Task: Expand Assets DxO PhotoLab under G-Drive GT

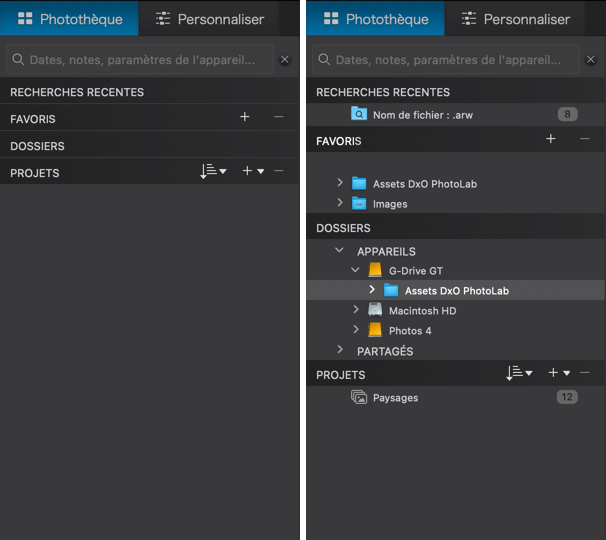Action: pos(372,289)
